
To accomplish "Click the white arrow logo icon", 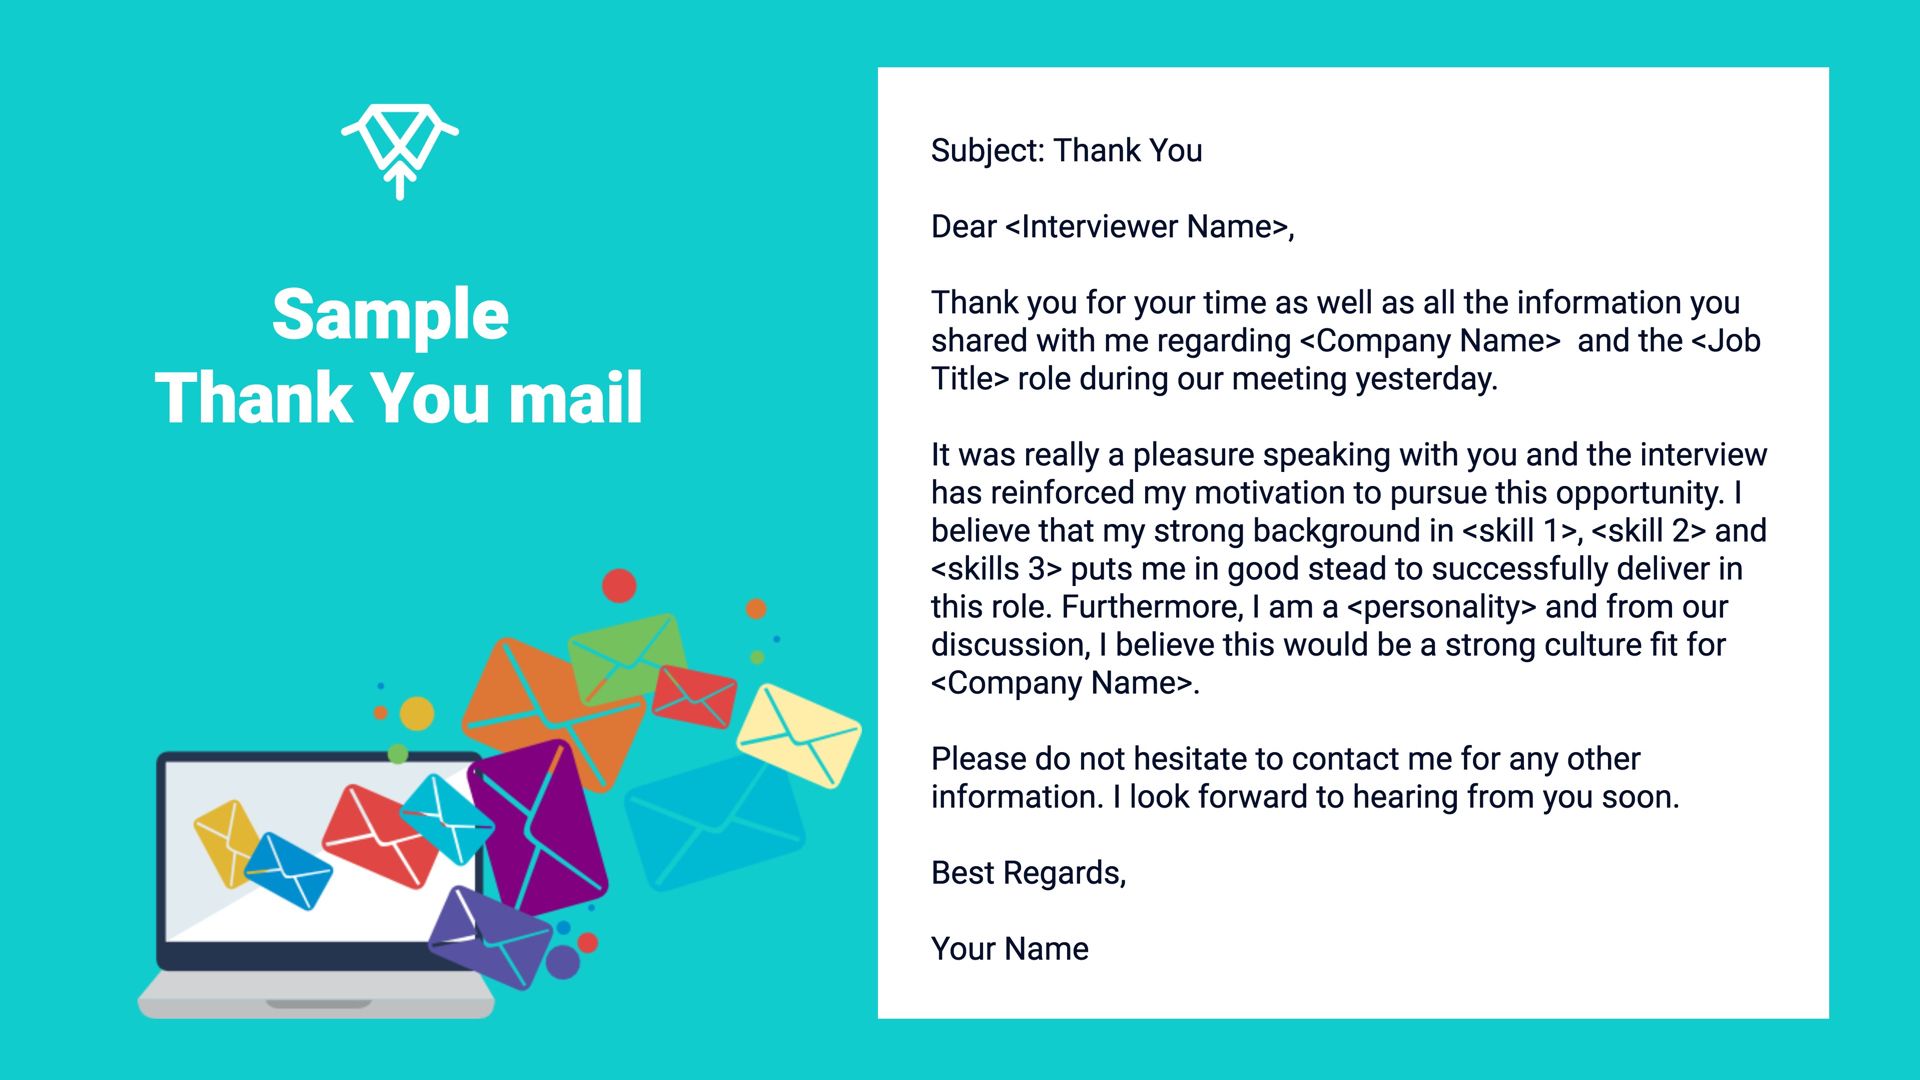I will pyautogui.click(x=400, y=151).
